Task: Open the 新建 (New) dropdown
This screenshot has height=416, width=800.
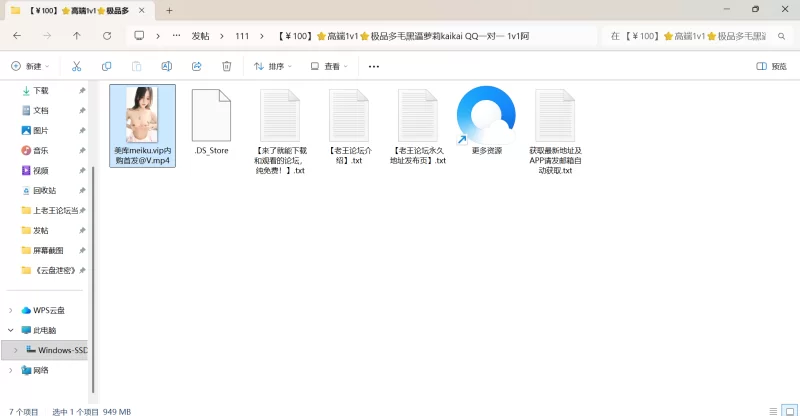Action: (x=31, y=66)
